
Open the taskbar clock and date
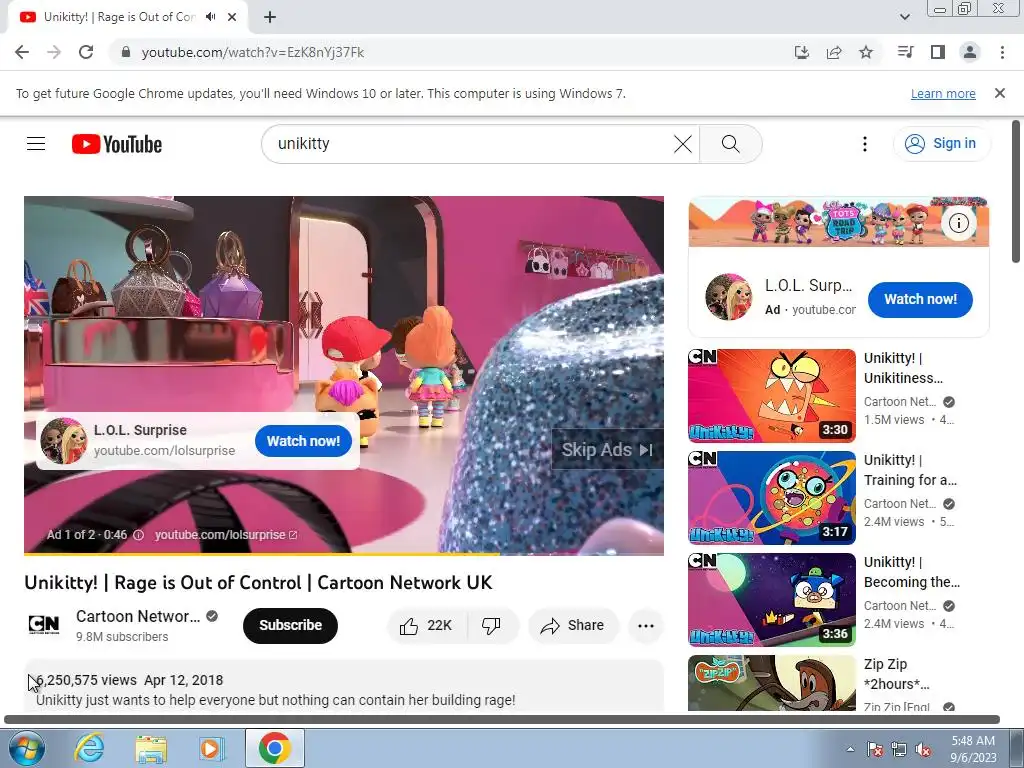point(973,749)
